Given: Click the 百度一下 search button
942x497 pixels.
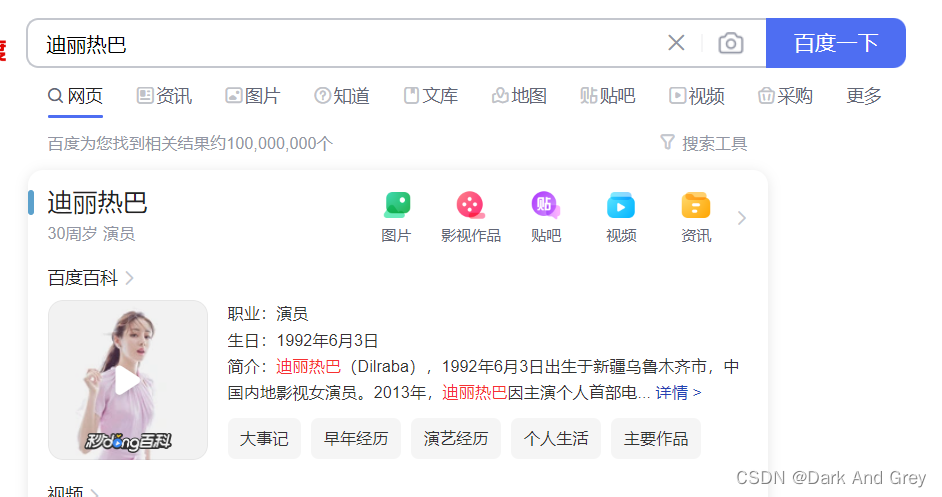Looking at the screenshot, I should coord(836,43).
